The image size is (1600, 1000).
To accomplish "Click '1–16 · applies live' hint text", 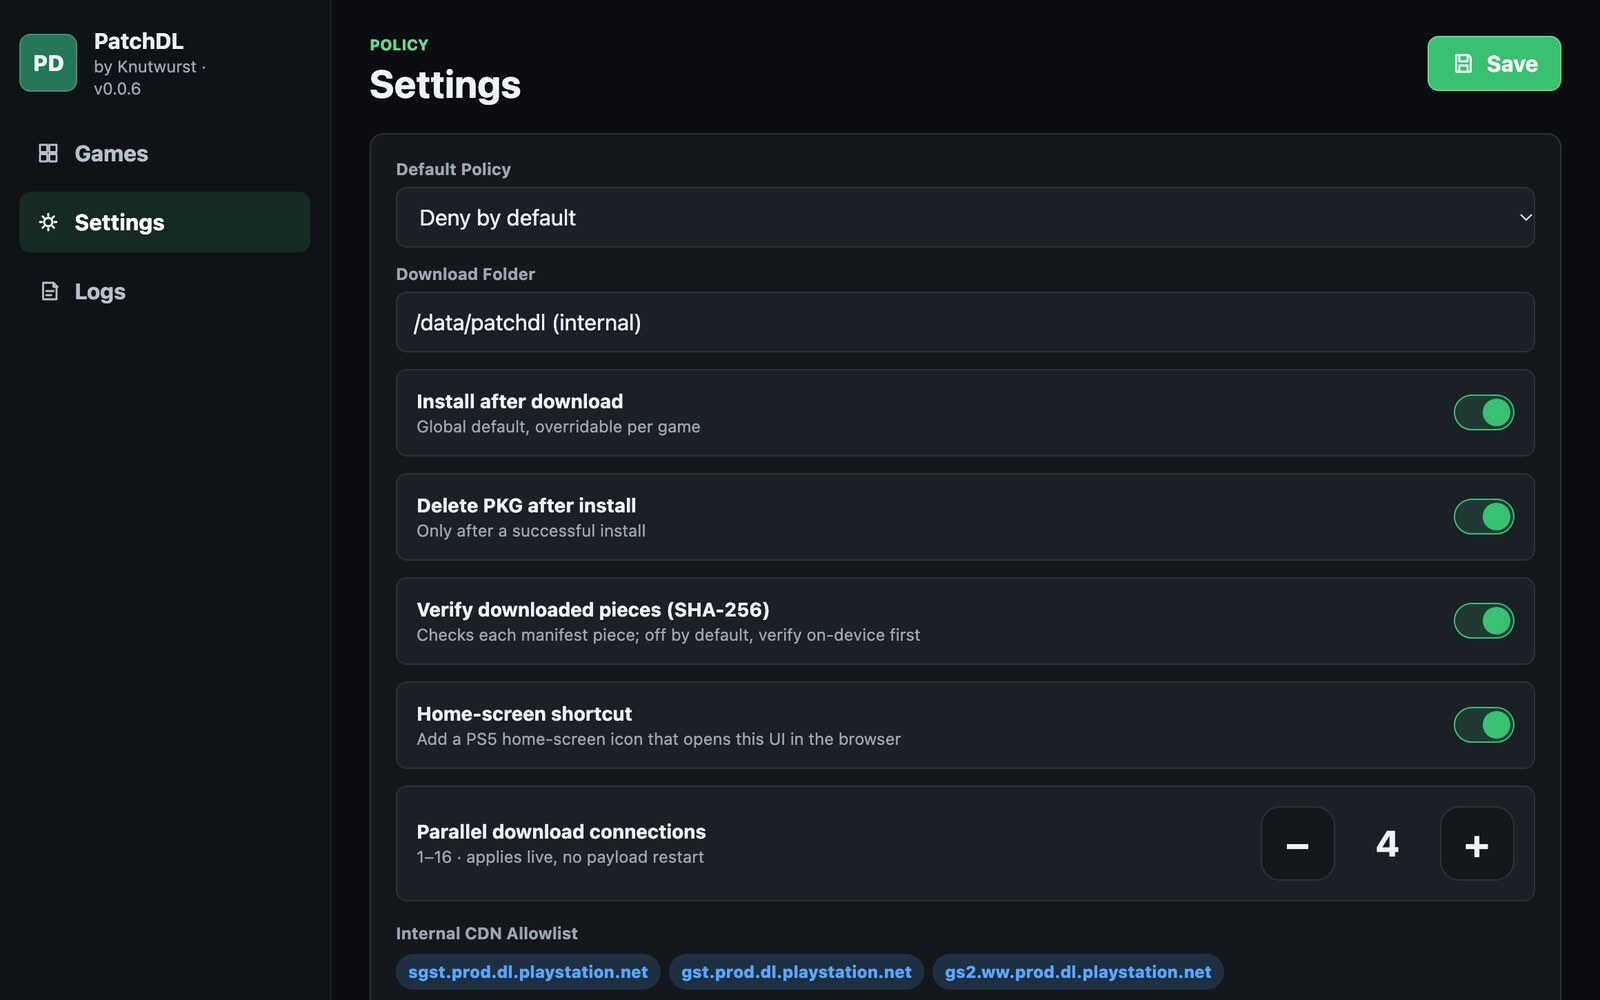I will 560,857.
